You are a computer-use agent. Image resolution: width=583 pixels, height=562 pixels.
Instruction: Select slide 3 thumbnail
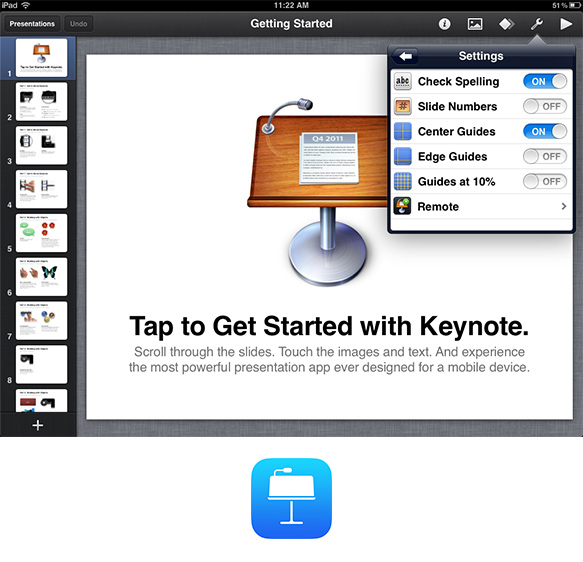point(41,145)
